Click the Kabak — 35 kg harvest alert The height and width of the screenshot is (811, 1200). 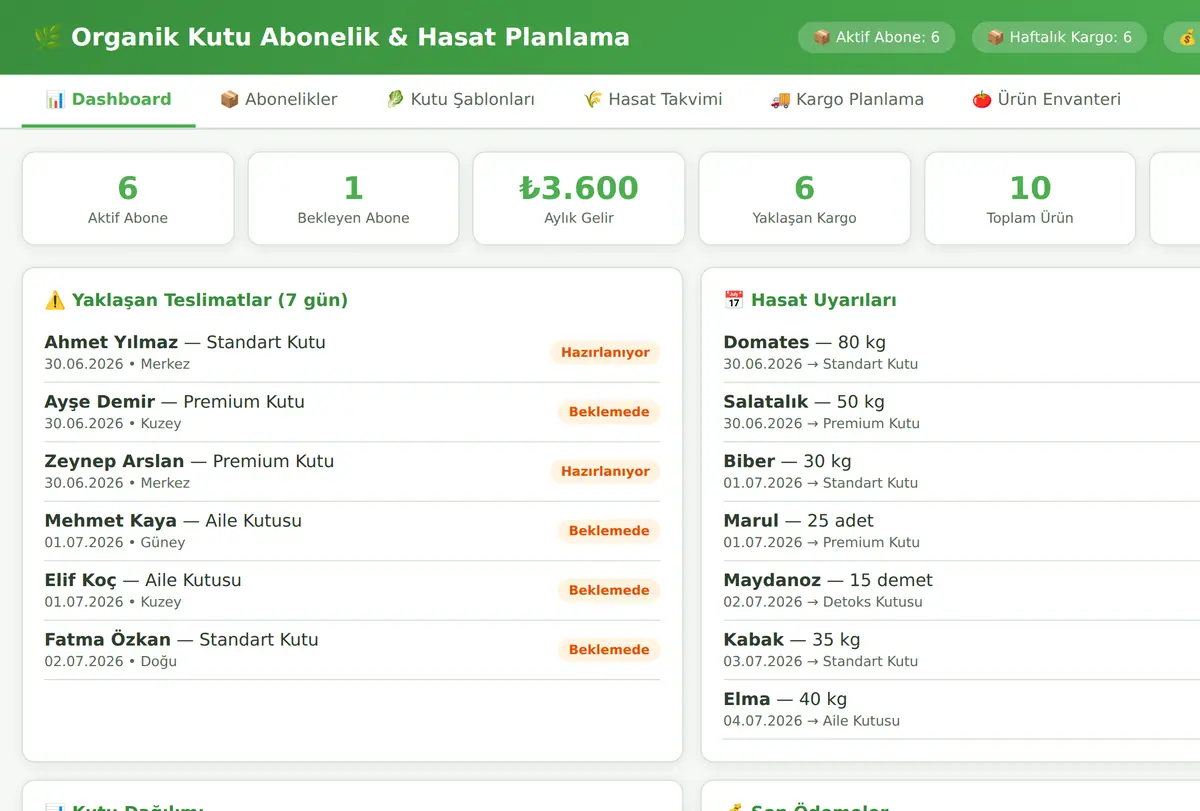tap(961, 650)
